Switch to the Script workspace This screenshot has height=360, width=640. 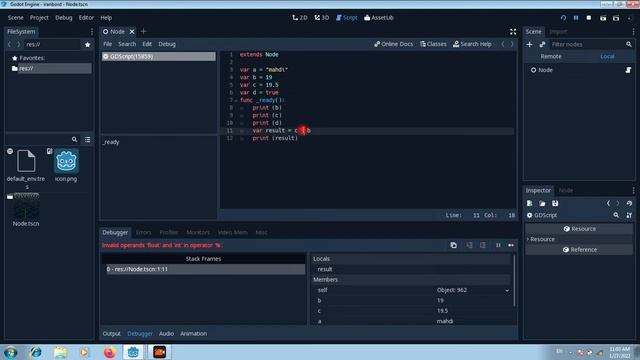(347, 18)
